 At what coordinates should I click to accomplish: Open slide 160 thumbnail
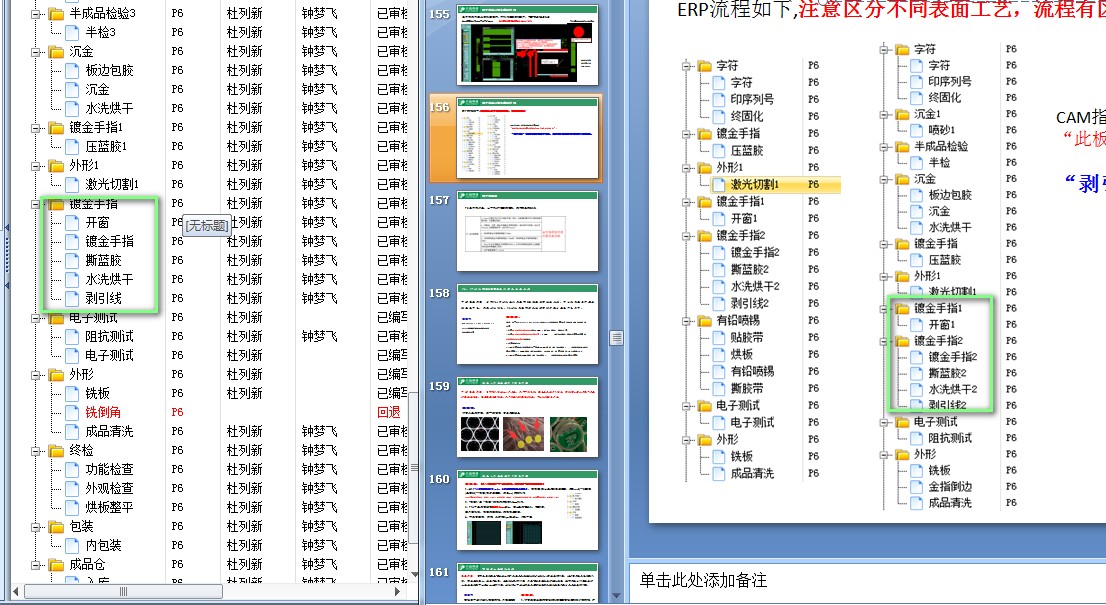[x=527, y=511]
